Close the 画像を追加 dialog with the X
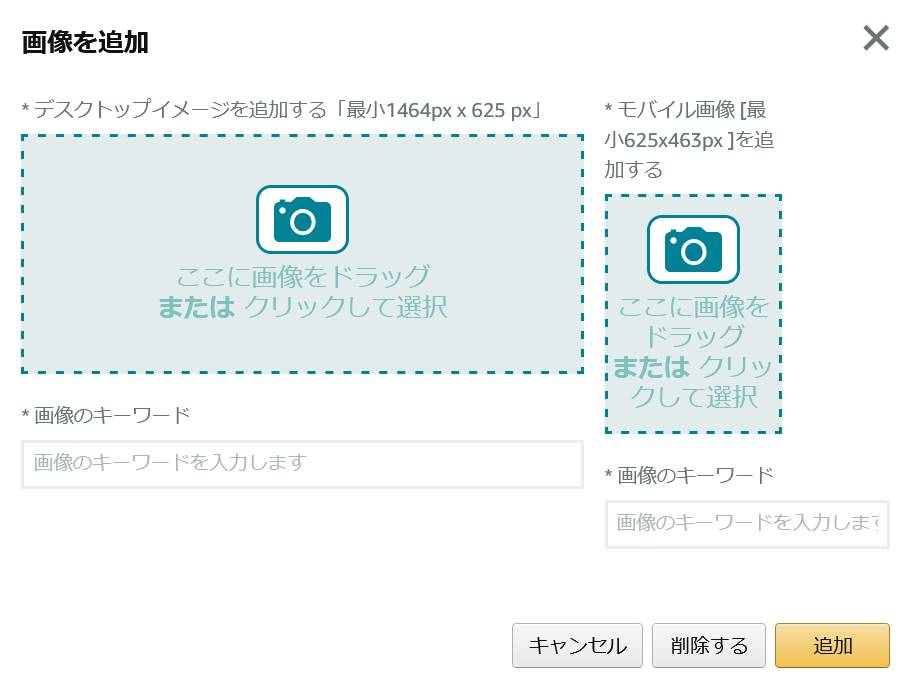Screen dimensions: 909x685 coord(876,38)
